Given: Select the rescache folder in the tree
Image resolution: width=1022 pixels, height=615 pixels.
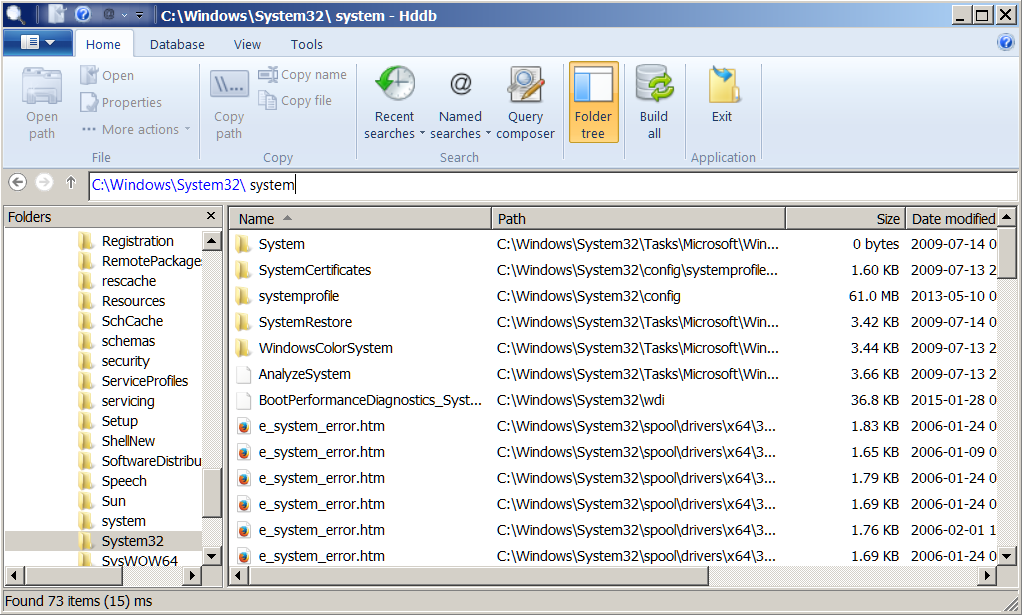Looking at the screenshot, I should 128,281.
